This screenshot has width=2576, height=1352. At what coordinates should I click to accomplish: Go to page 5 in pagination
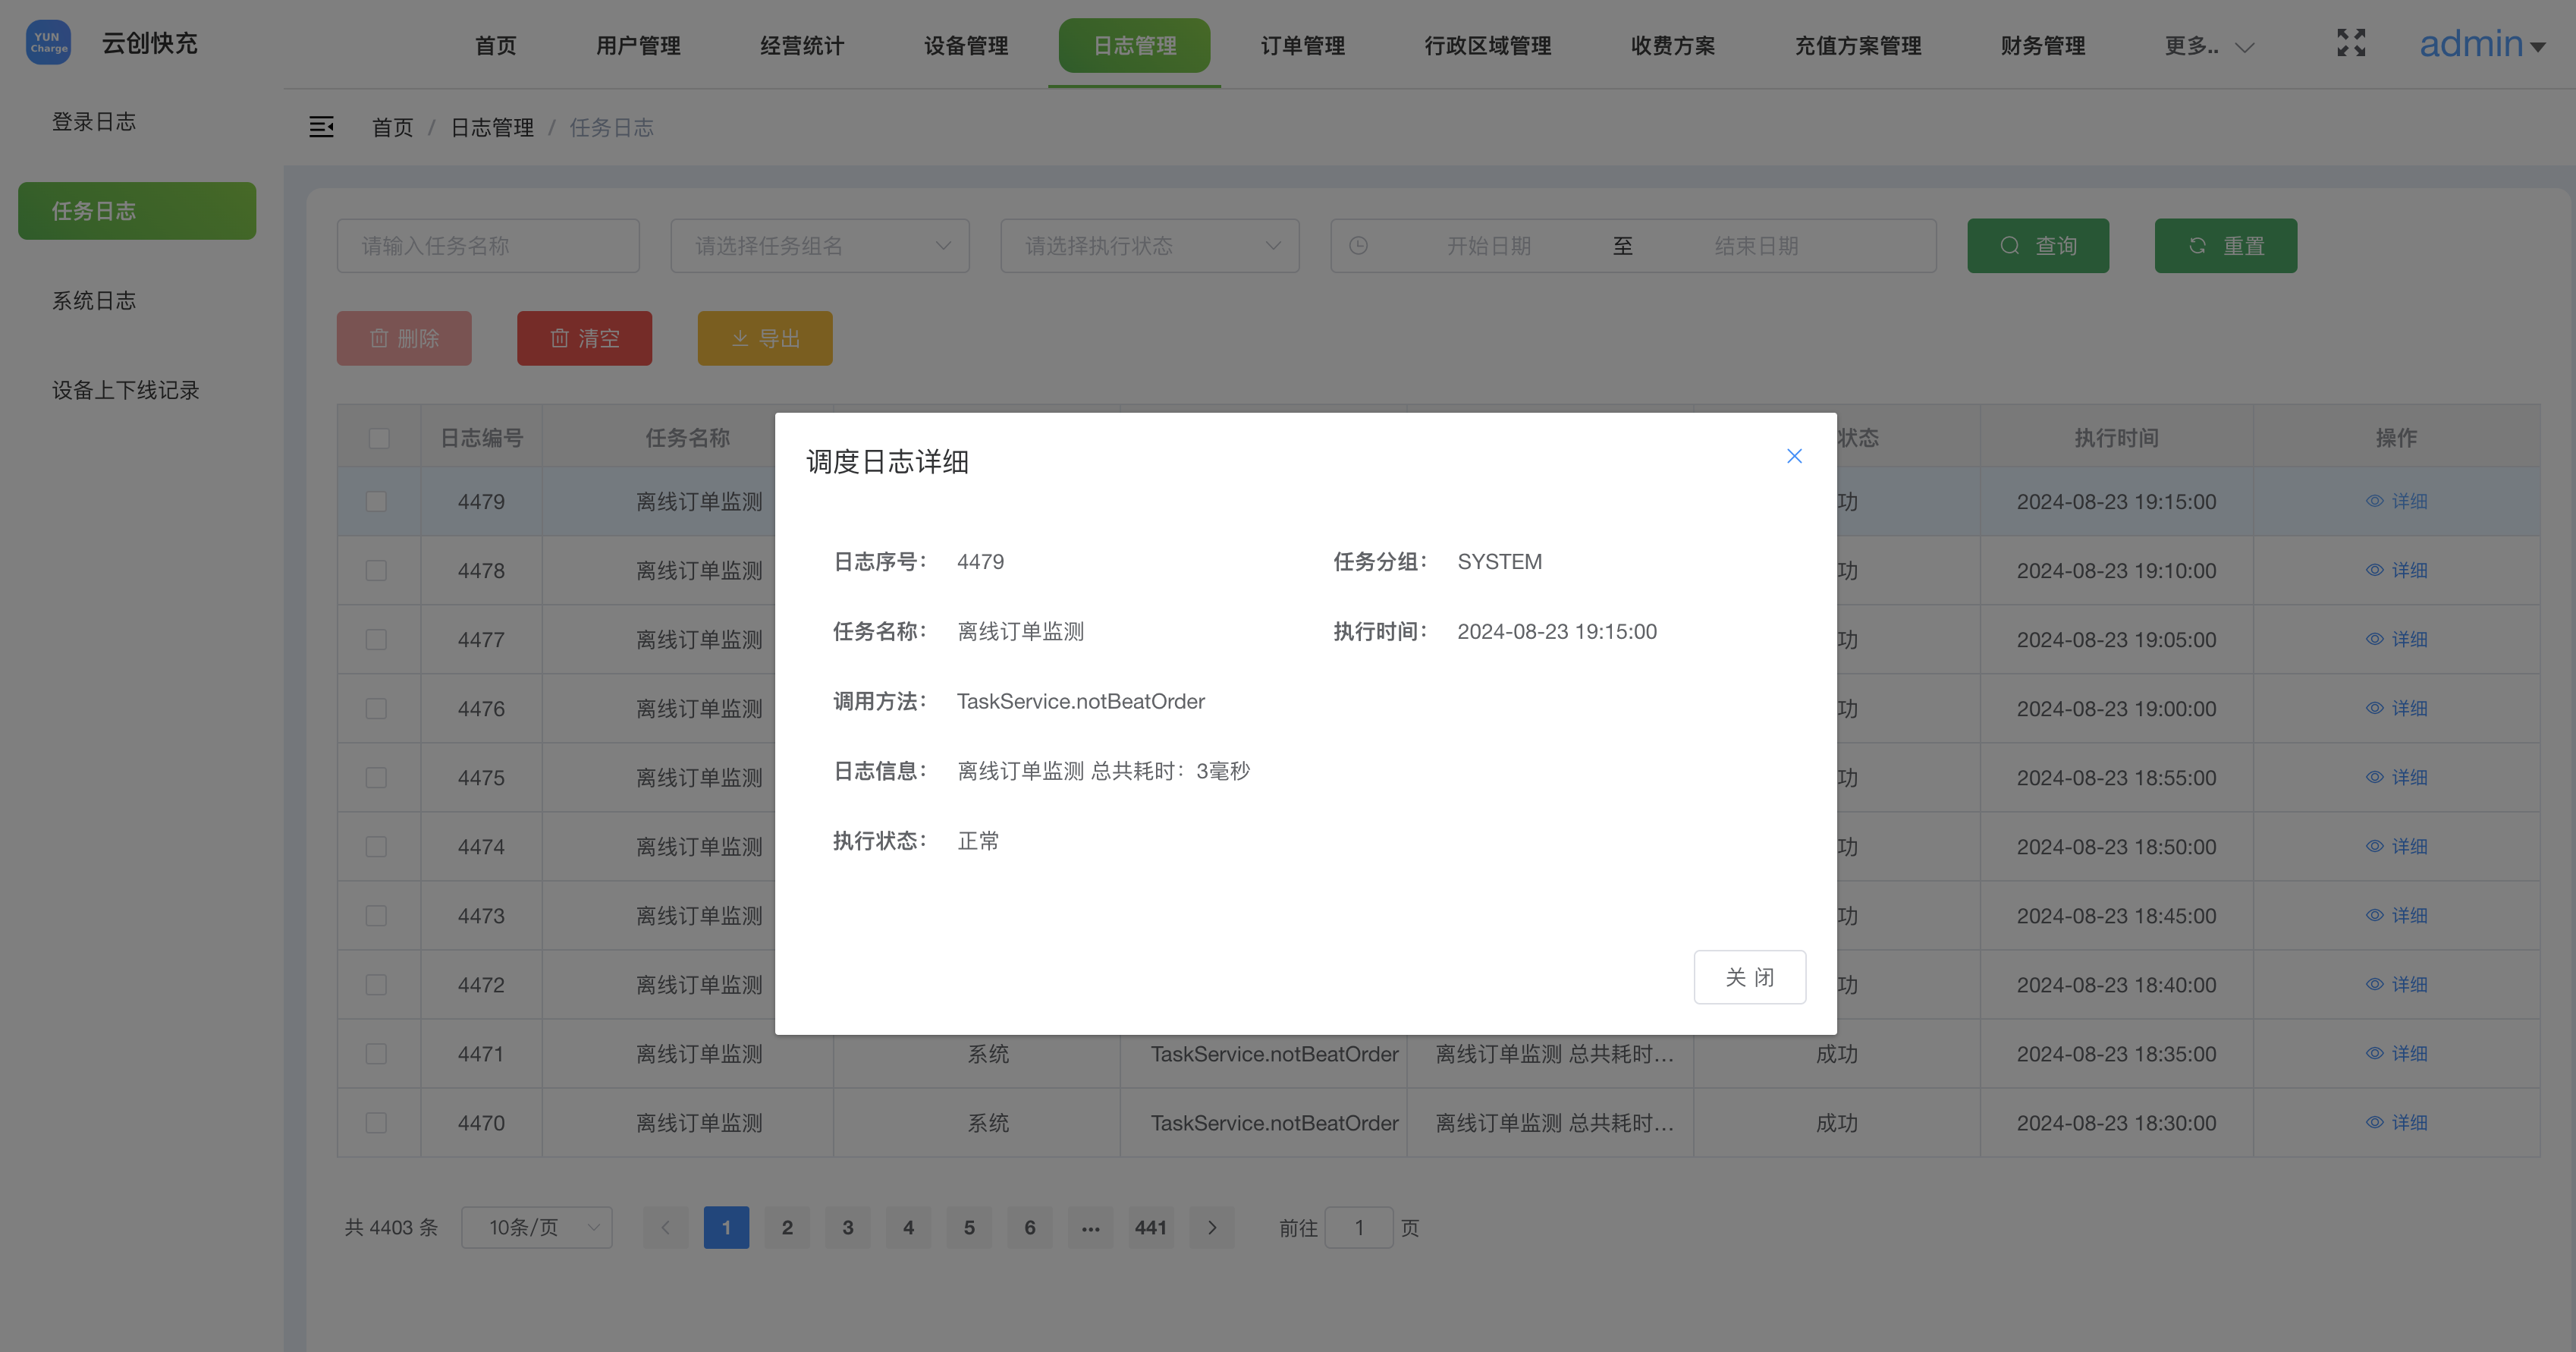[969, 1227]
